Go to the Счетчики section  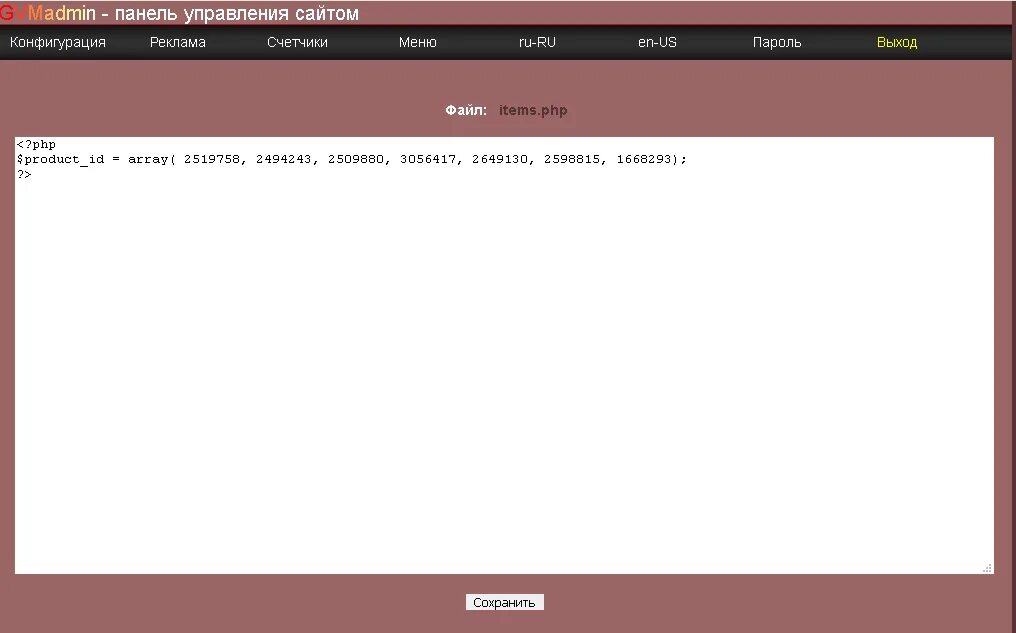pyautogui.click(x=297, y=42)
